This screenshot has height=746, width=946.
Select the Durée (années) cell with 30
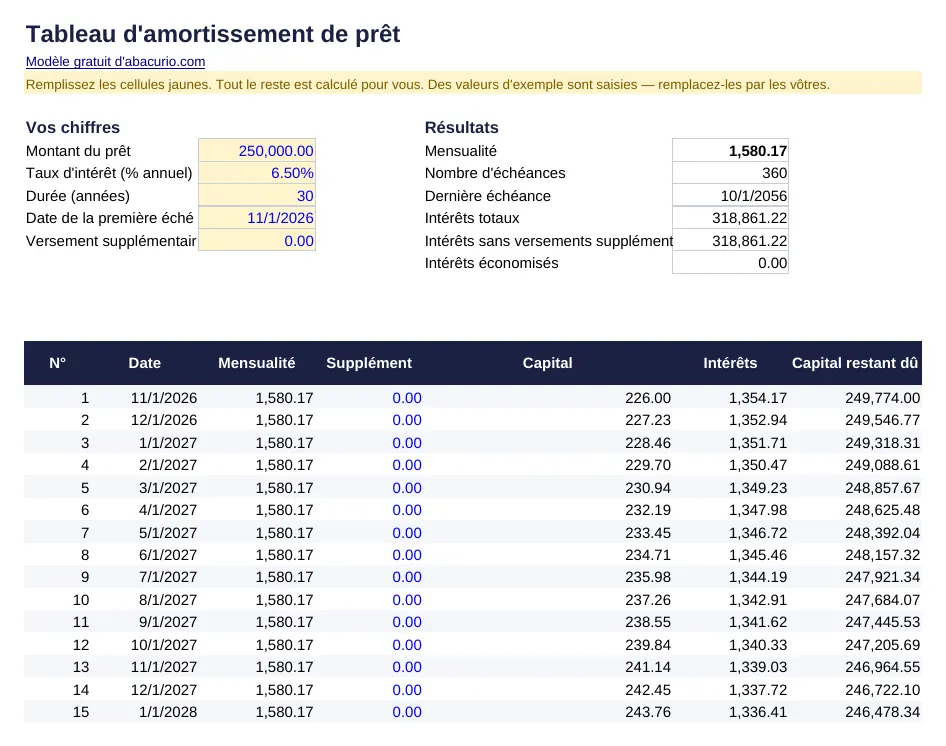coord(257,196)
